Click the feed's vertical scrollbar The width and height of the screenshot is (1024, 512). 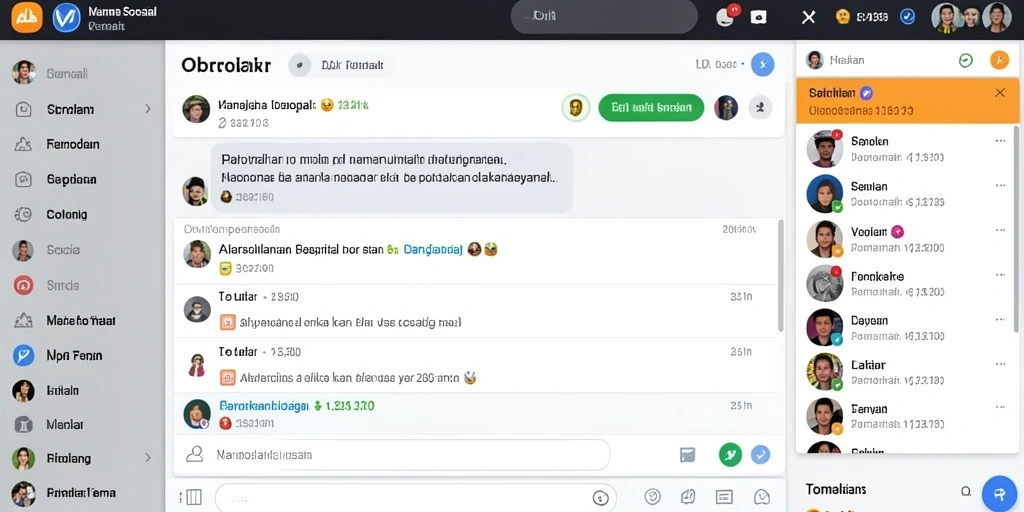click(780, 276)
